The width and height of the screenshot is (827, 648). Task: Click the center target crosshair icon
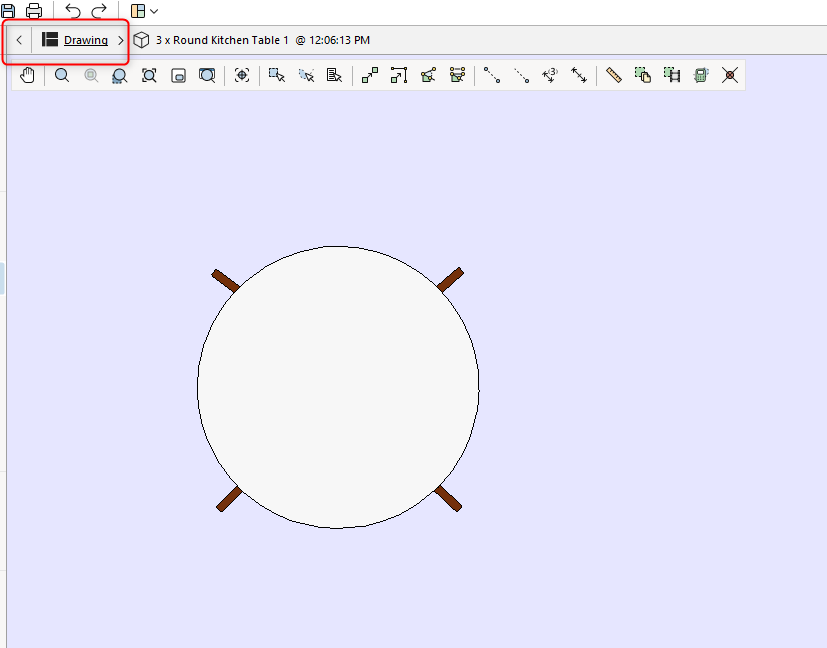[242, 75]
